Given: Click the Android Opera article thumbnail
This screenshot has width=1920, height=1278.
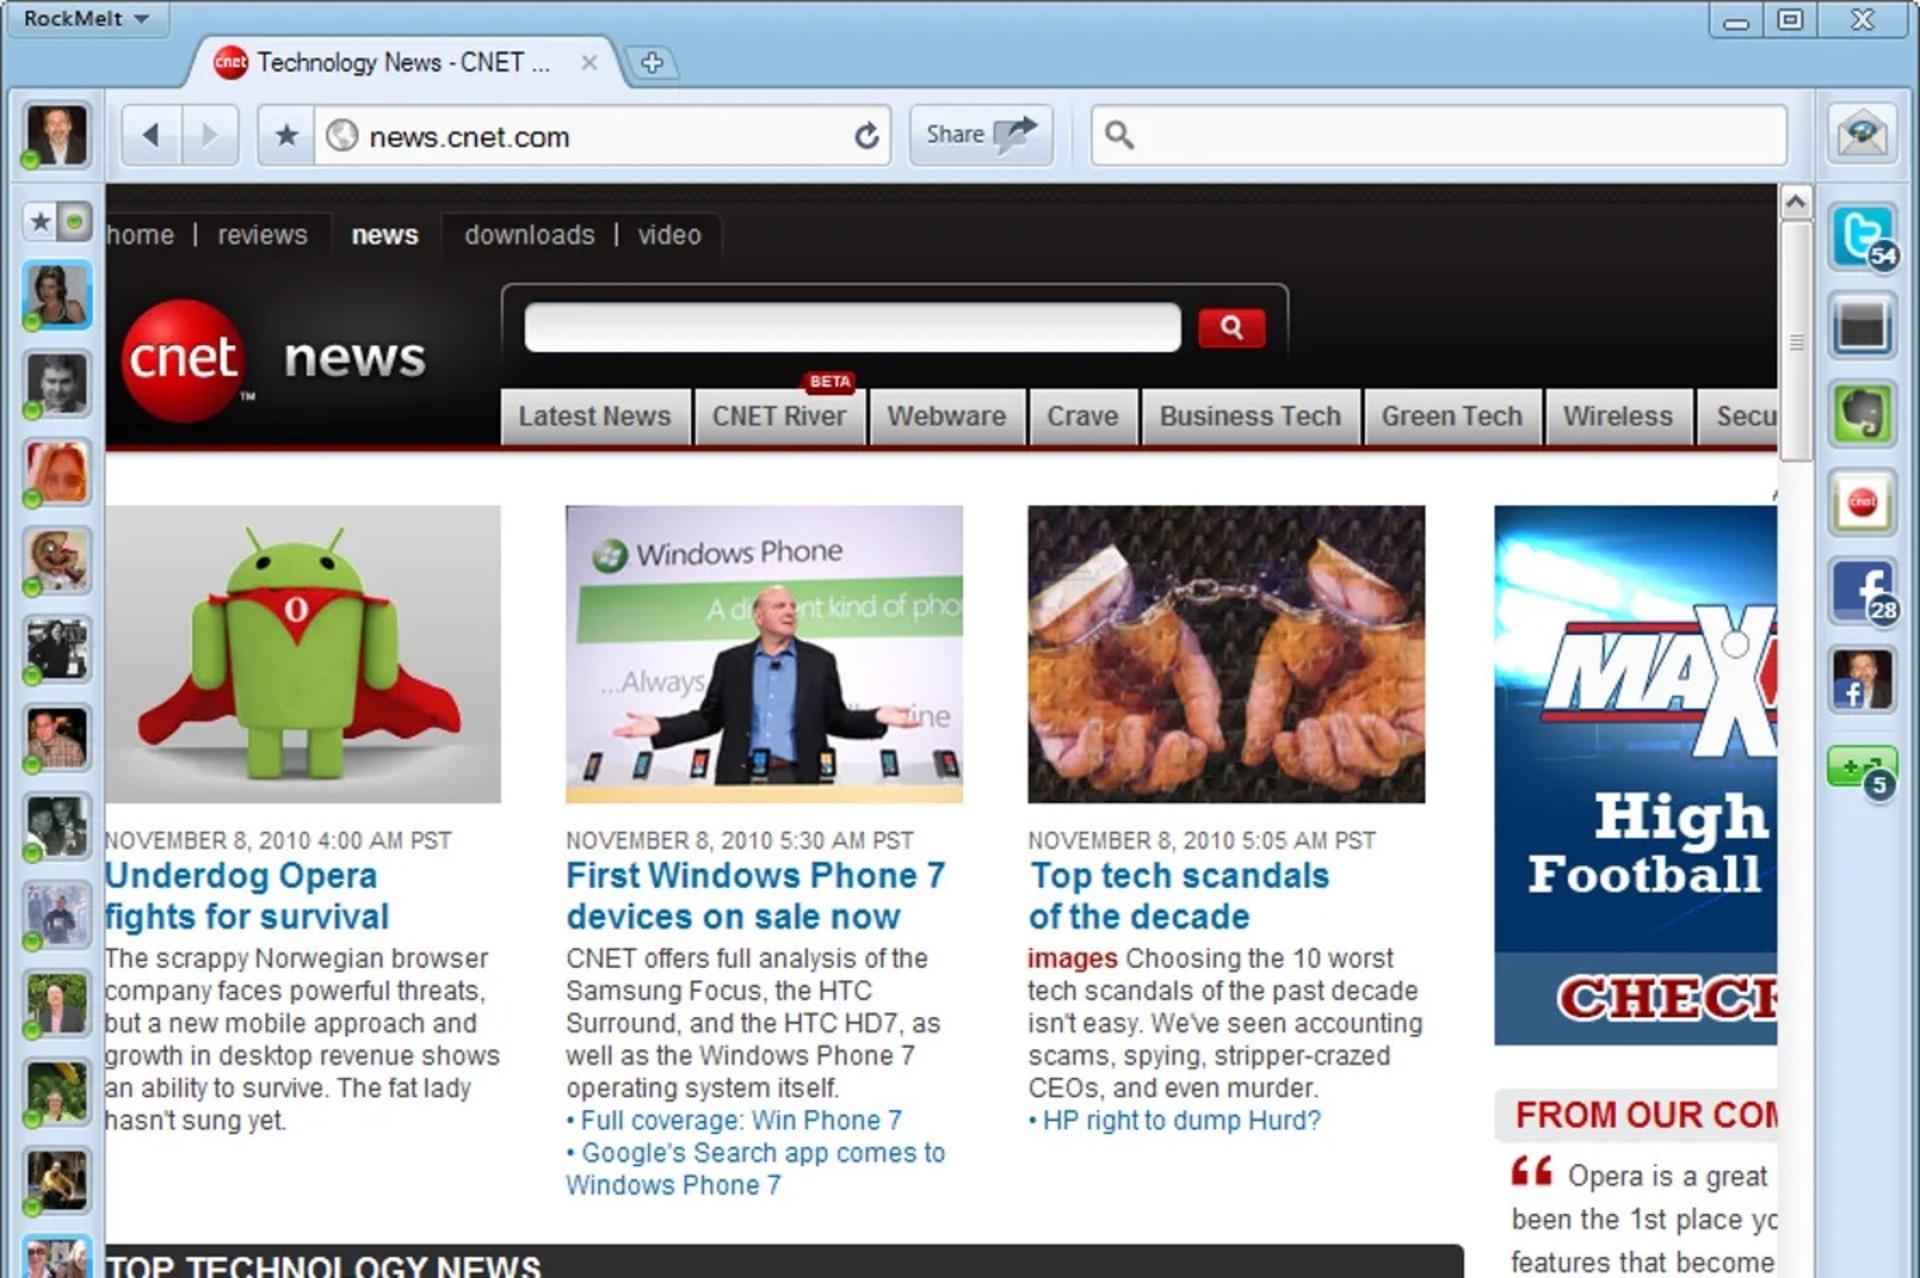Looking at the screenshot, I should (304, 654).
